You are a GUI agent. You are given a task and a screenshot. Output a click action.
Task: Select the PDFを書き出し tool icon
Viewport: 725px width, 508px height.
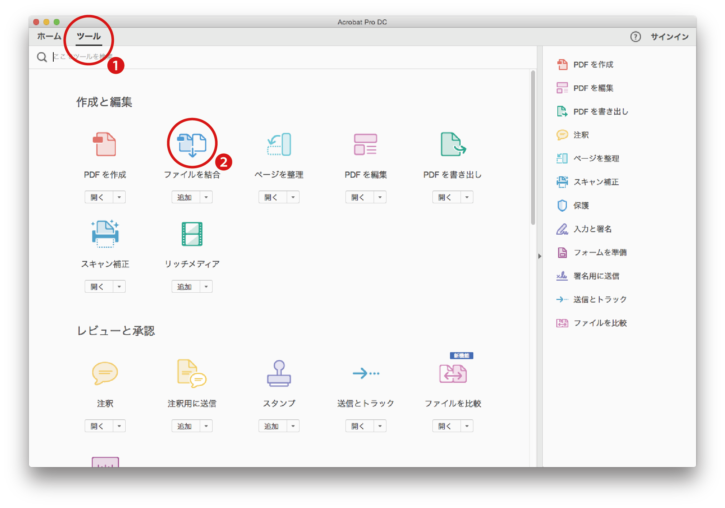[x=453, y=145]
